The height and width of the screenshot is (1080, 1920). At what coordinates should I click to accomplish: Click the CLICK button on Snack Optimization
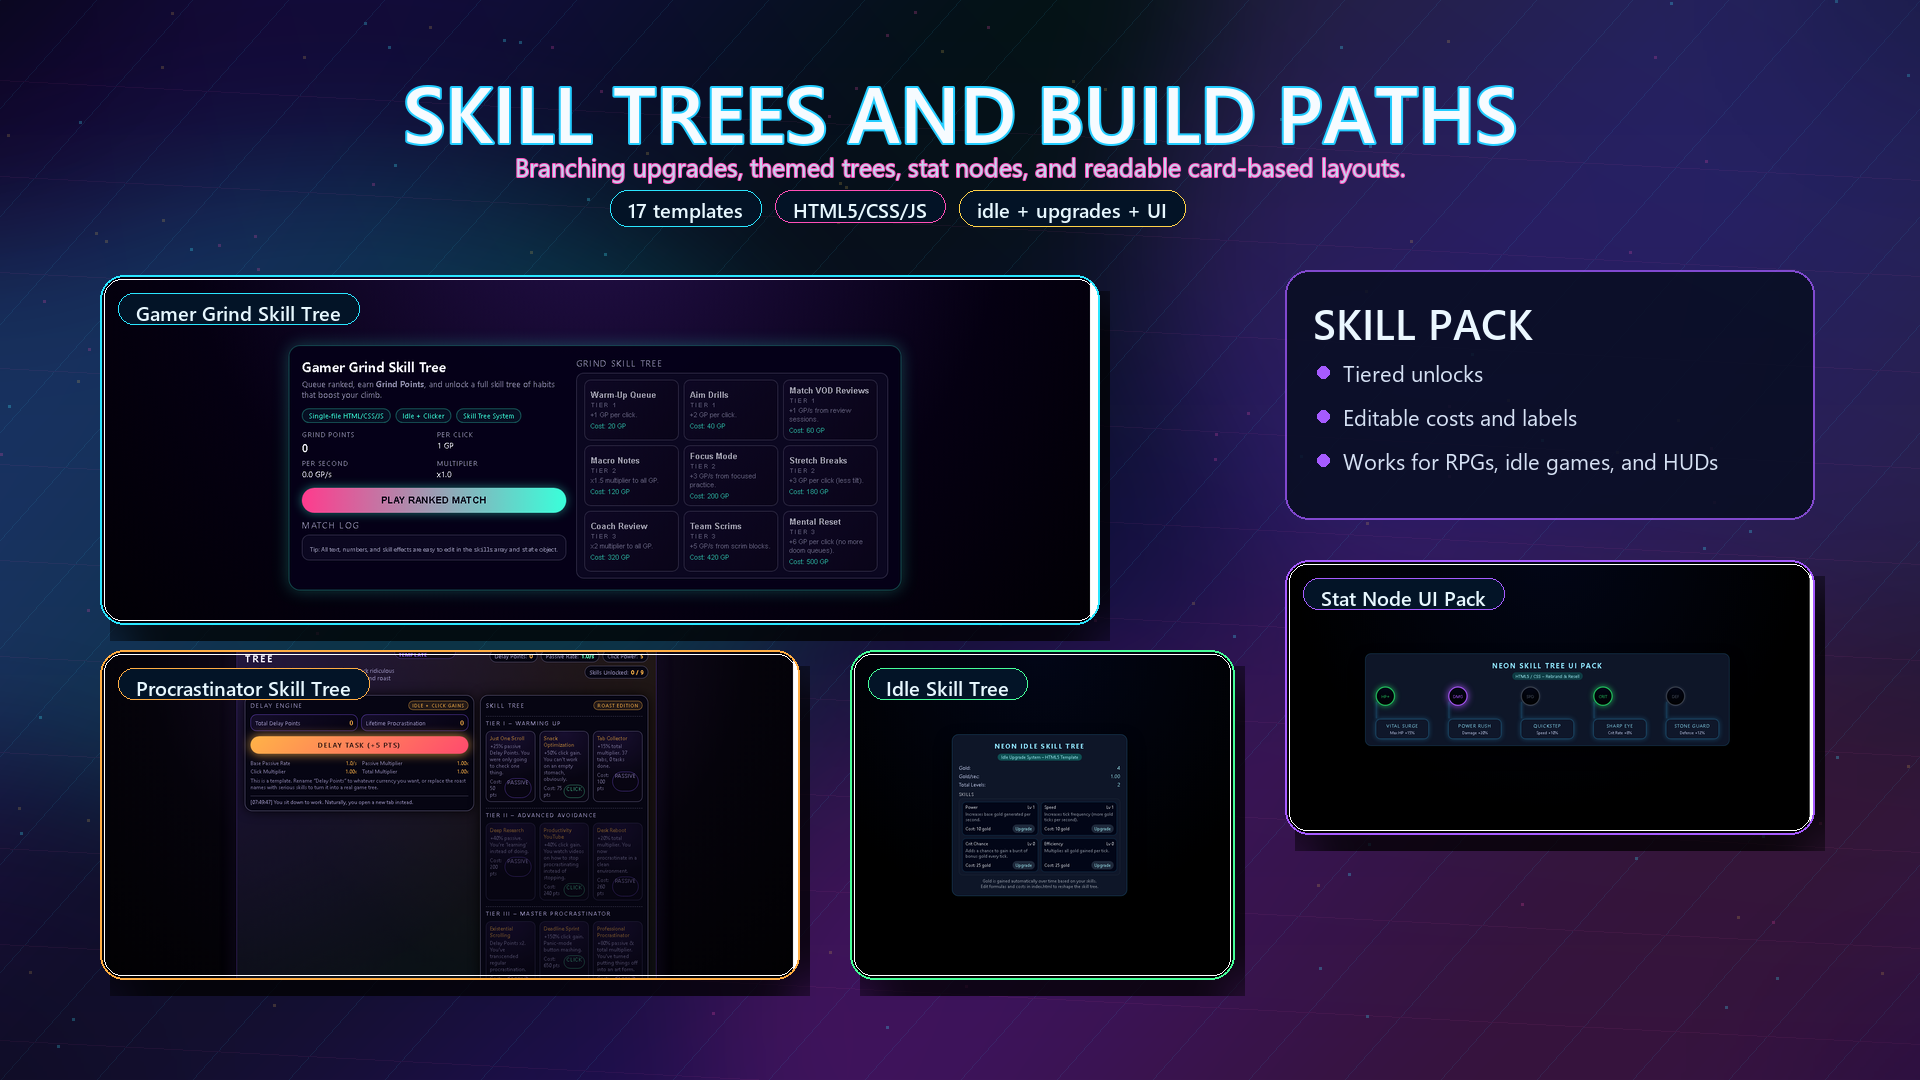[x=574, y=789]
